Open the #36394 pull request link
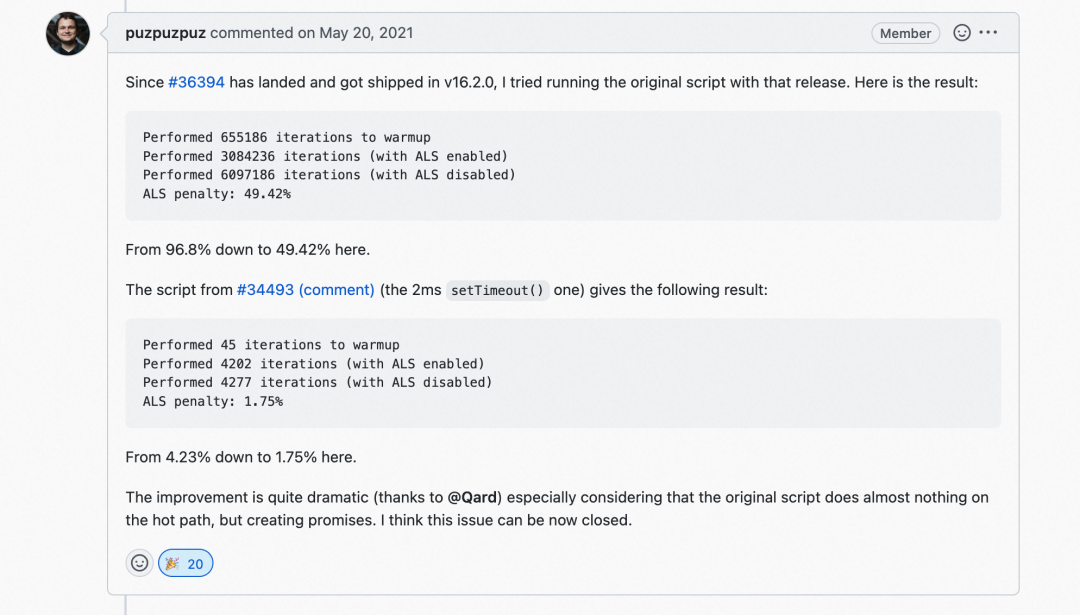 [196, 82]
